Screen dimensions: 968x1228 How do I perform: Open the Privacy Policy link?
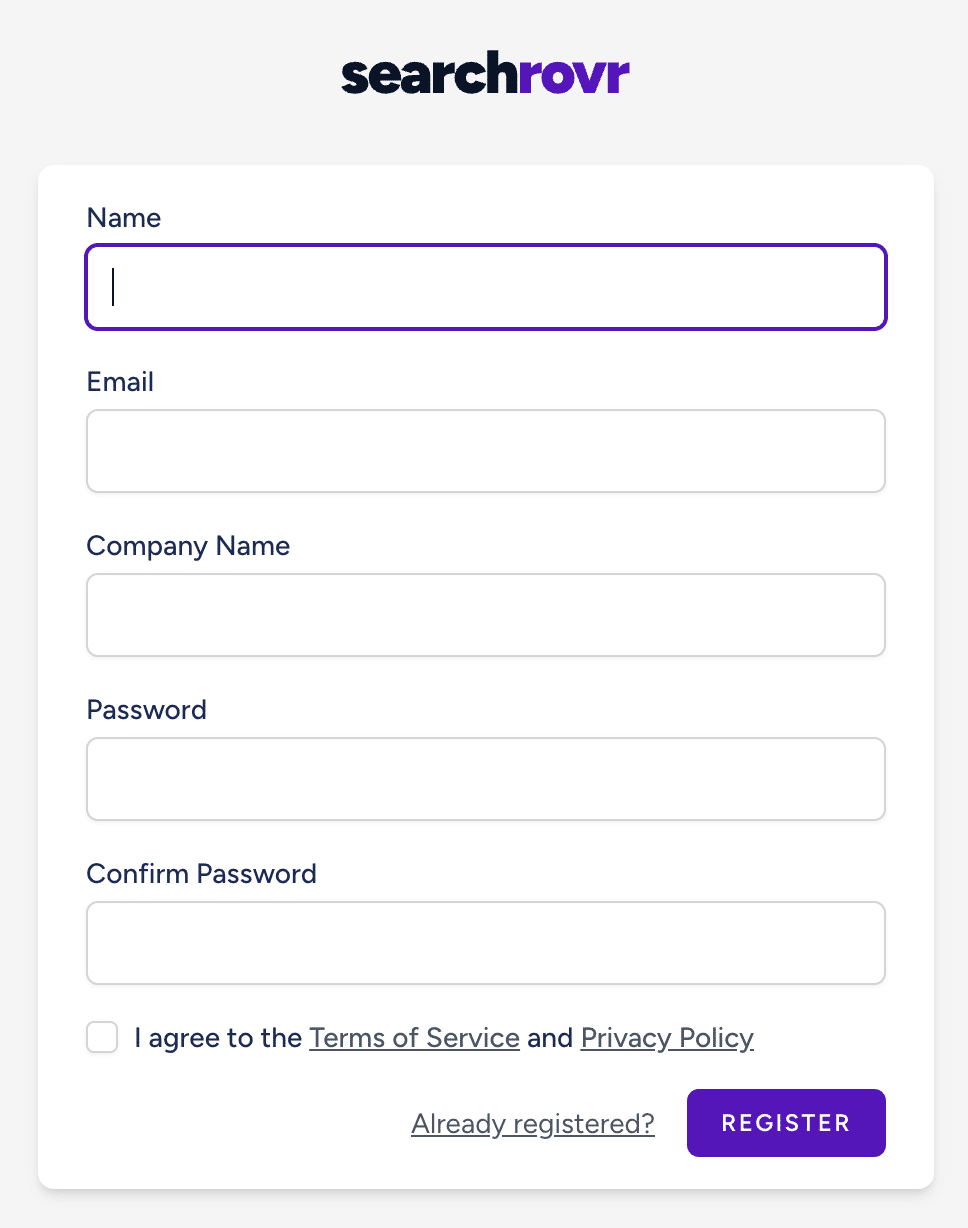click(x=667, y=1038)
